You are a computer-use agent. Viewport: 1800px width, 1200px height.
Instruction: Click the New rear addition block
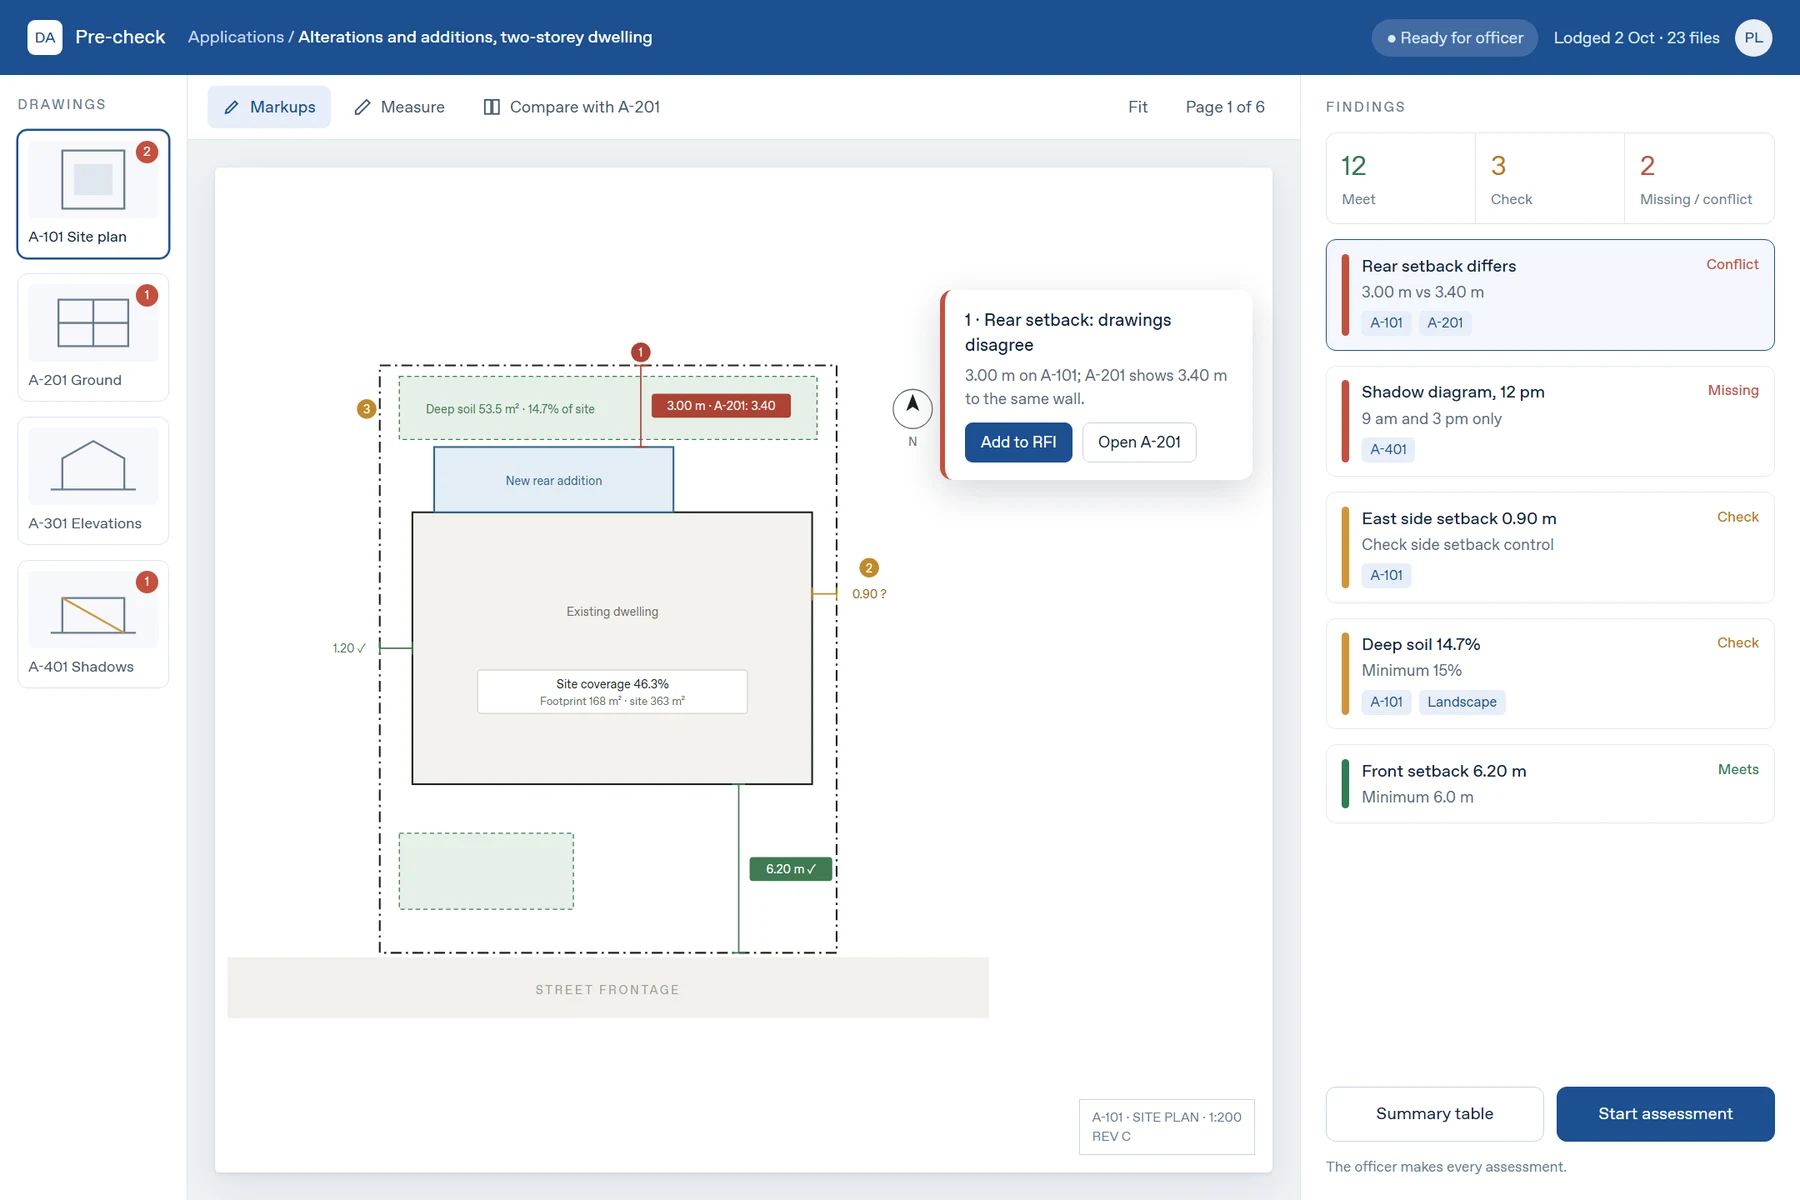[x=553, y=480]
